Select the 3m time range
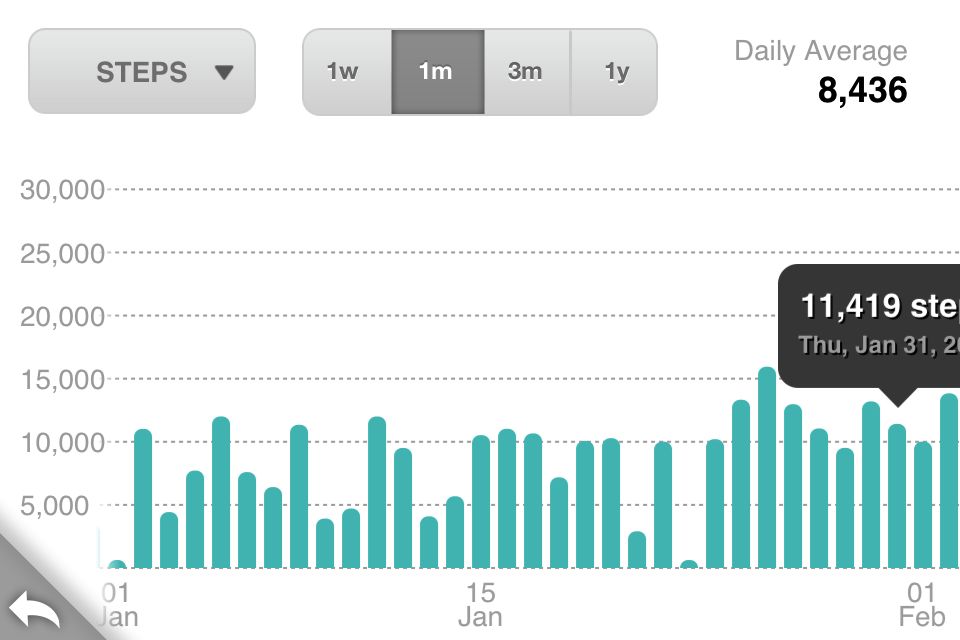The width and height of the screenshot is (960, 640). [x=527, y=72]
